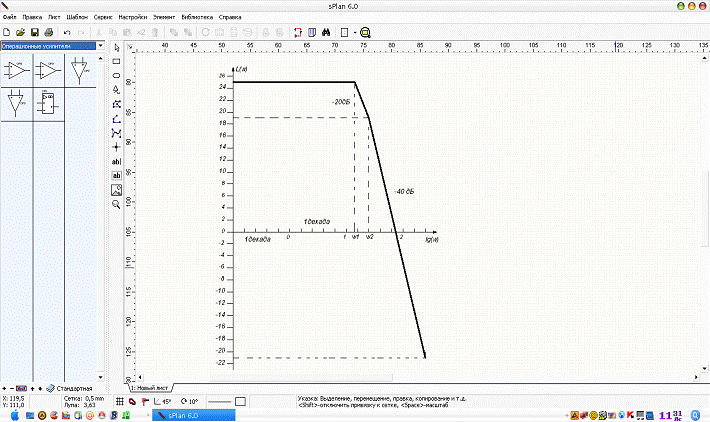Open the search binoculars tool

[325, 32]
